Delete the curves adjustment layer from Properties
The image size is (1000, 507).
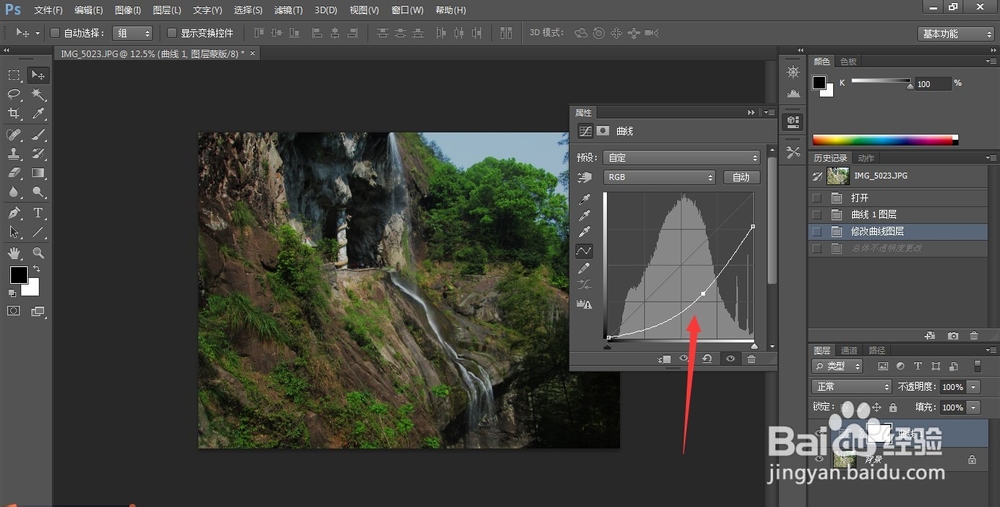(x=751, y=358)
